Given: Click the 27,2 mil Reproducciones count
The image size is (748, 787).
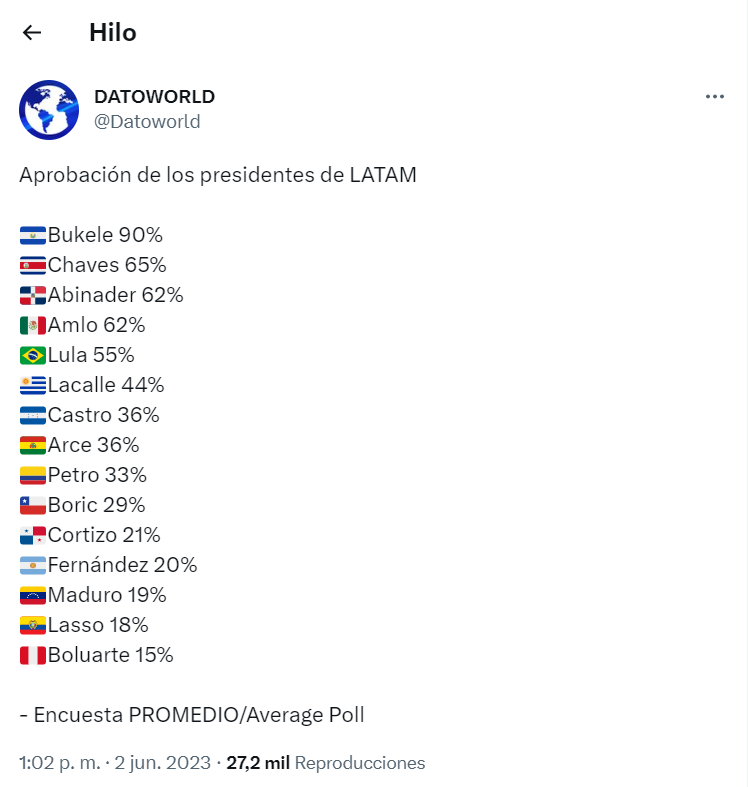Looking at the screenshot, I should (x=325, y=762).
